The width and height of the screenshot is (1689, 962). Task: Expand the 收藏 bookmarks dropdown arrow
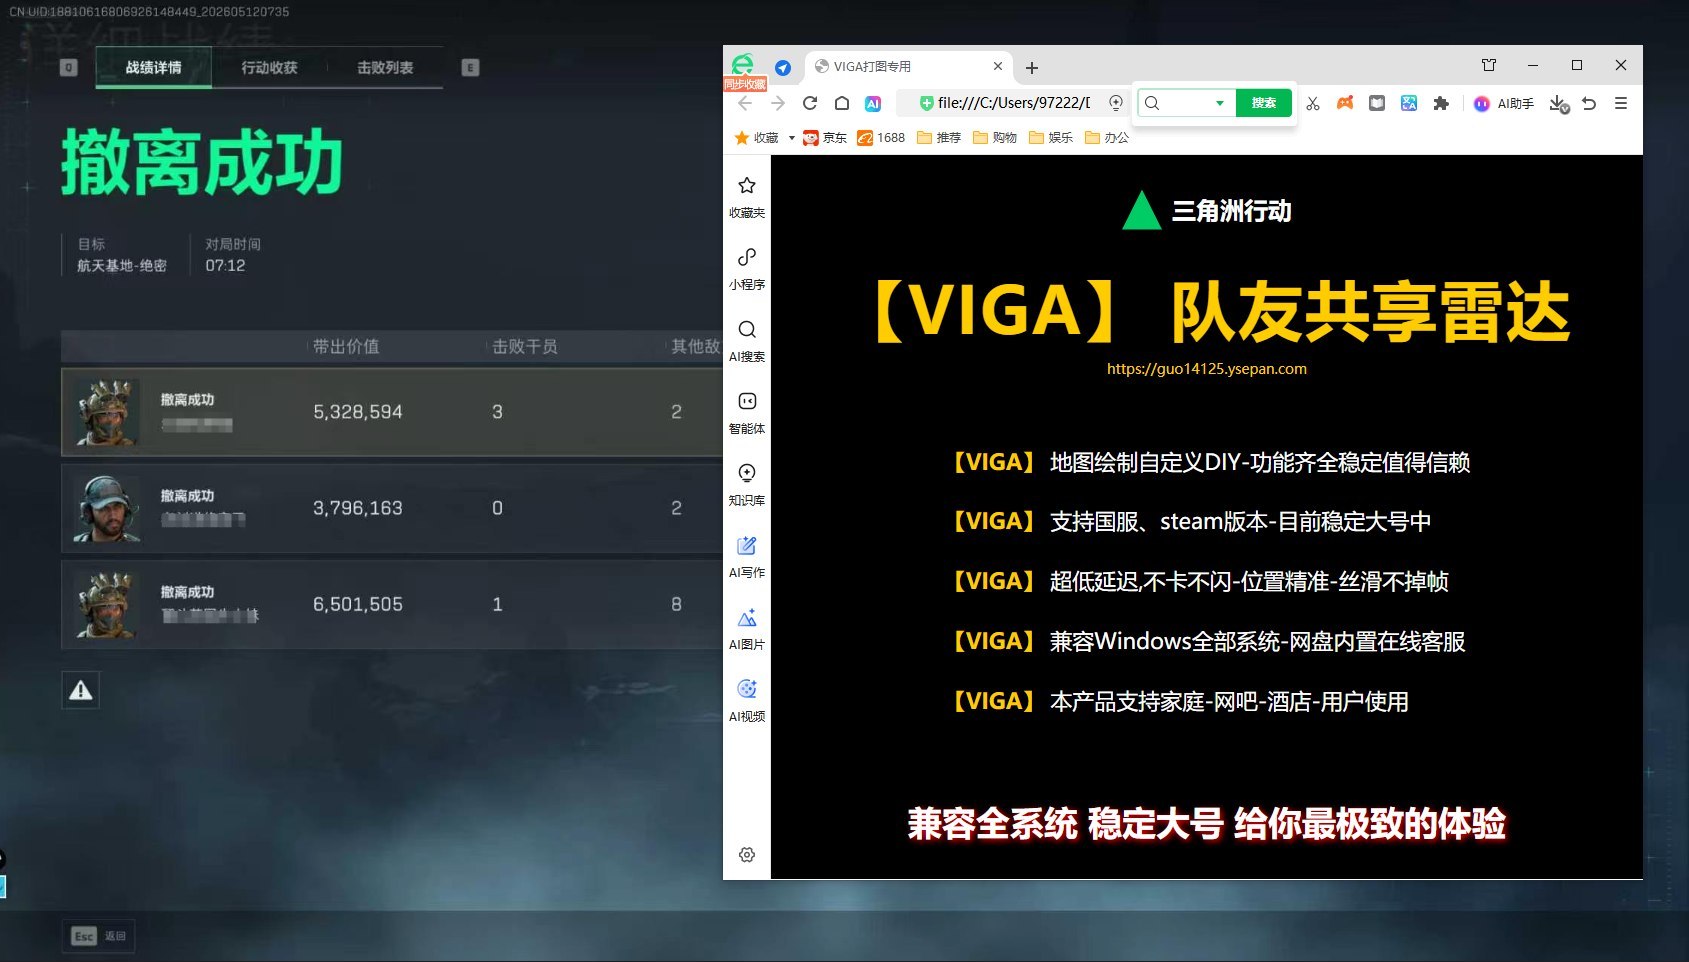(x=791, y=138)
